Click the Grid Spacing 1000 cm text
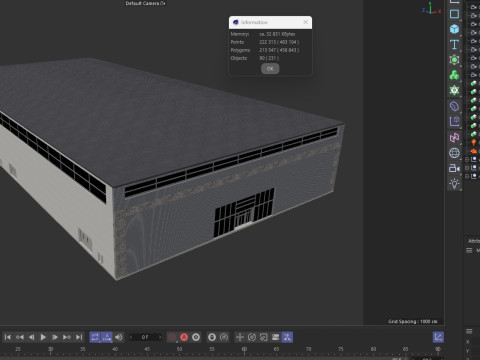 click(413, 322)
